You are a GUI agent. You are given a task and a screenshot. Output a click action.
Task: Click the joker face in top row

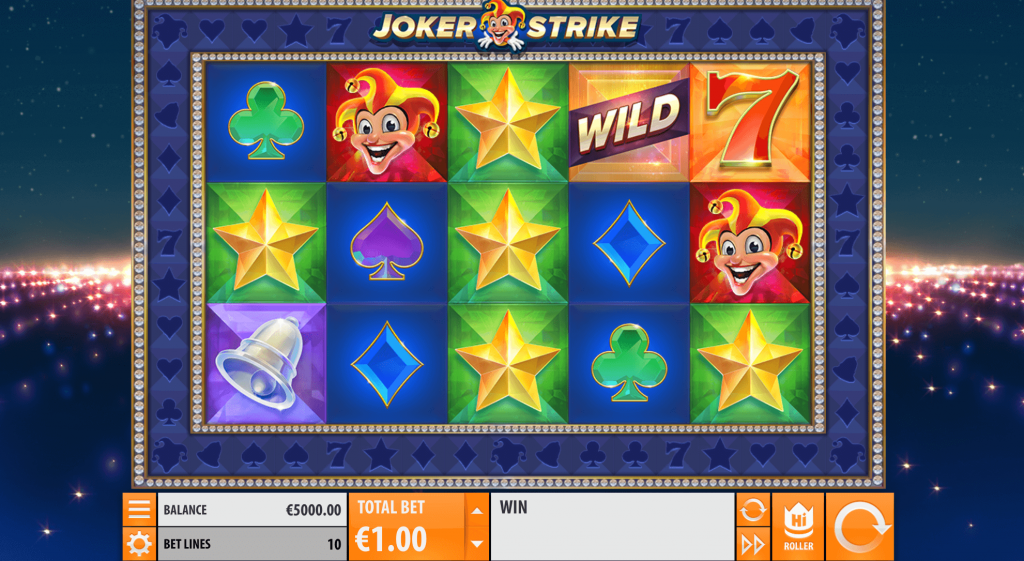[x=387, y=123]
